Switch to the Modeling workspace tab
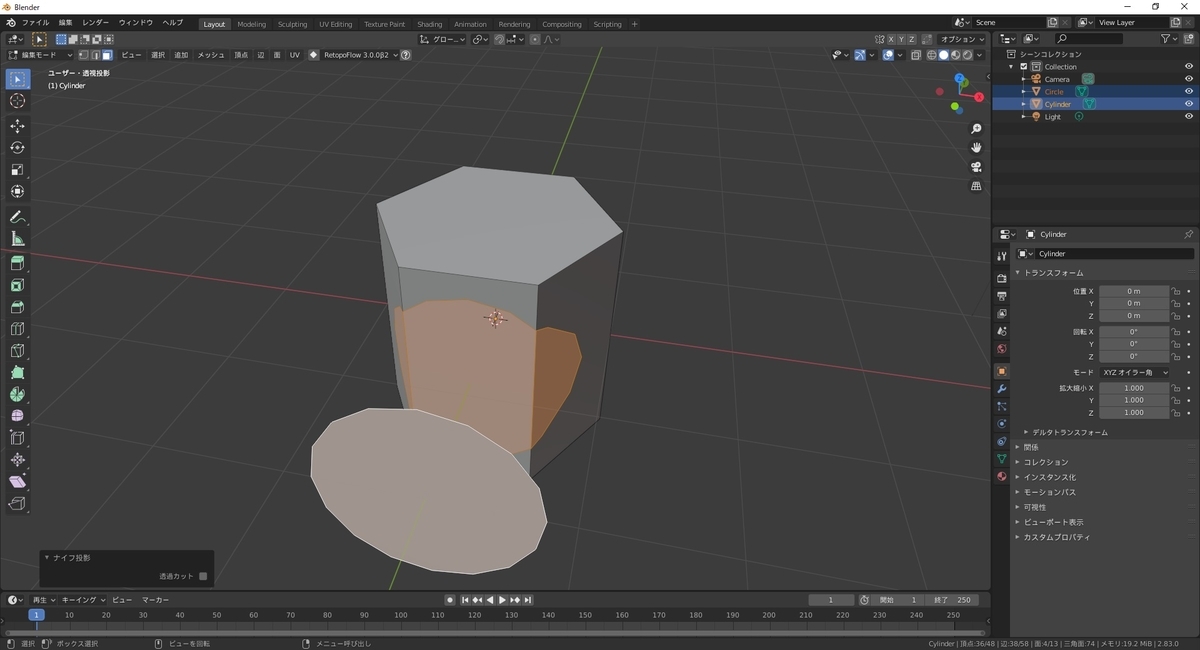 251,24
